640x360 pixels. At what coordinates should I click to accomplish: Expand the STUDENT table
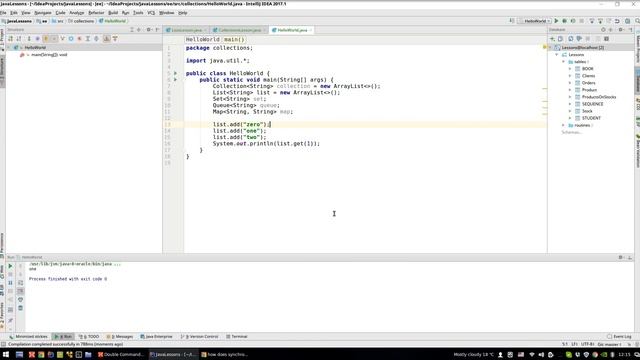pyautogui.click(x=570, y=118)
